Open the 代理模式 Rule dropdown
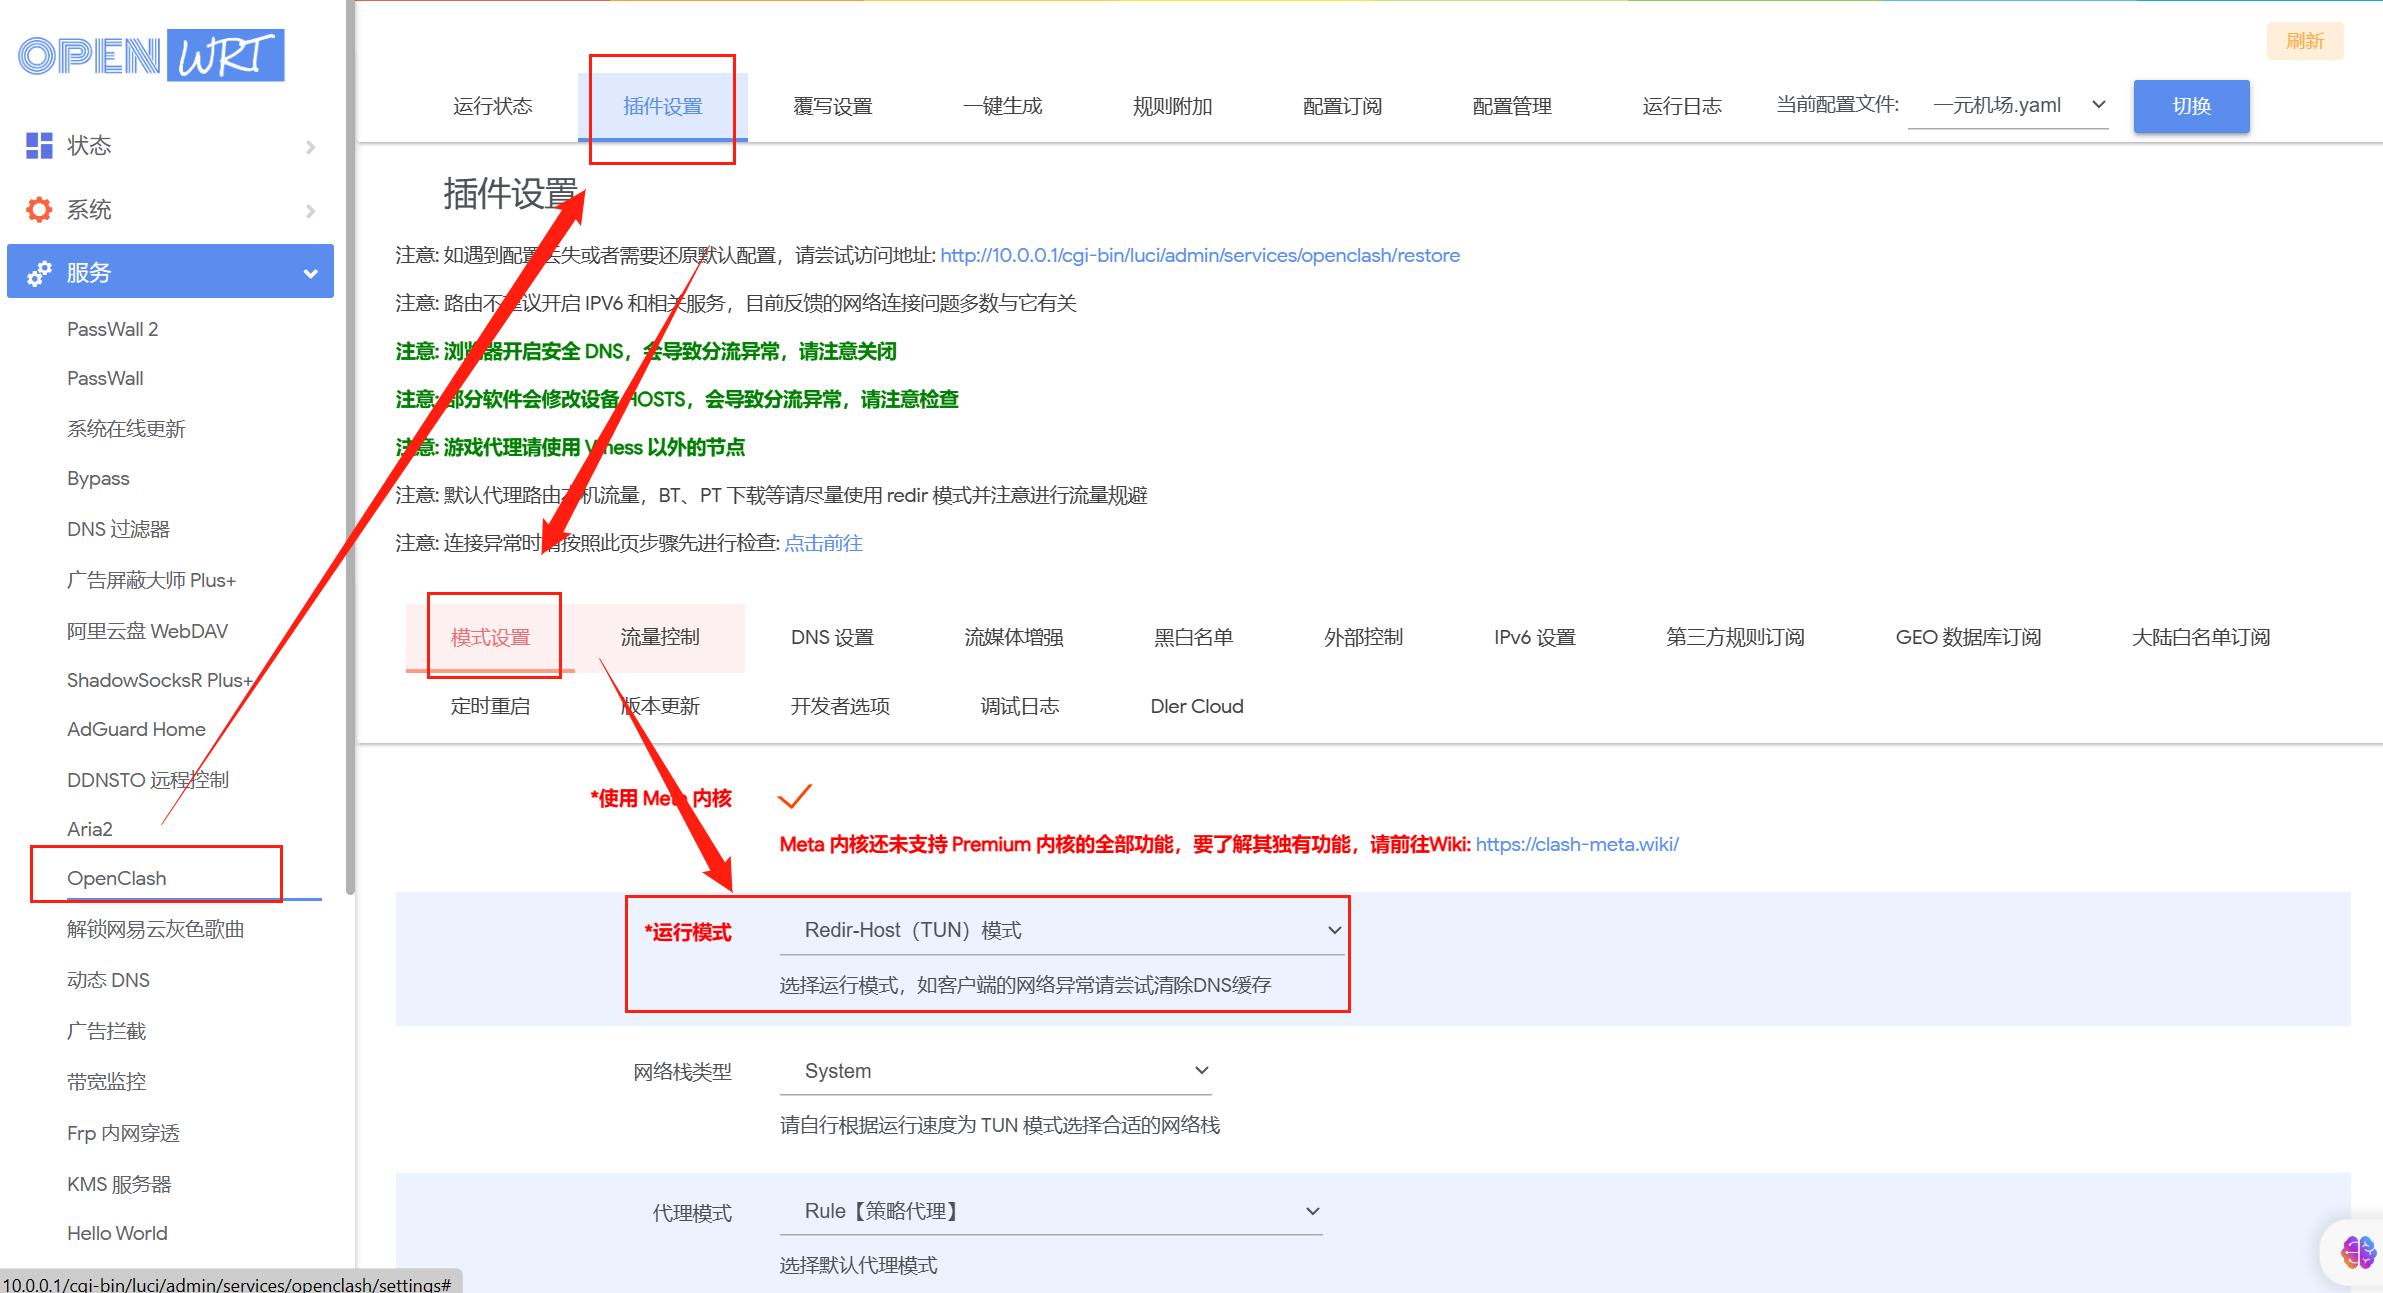 [1050, 1211]
